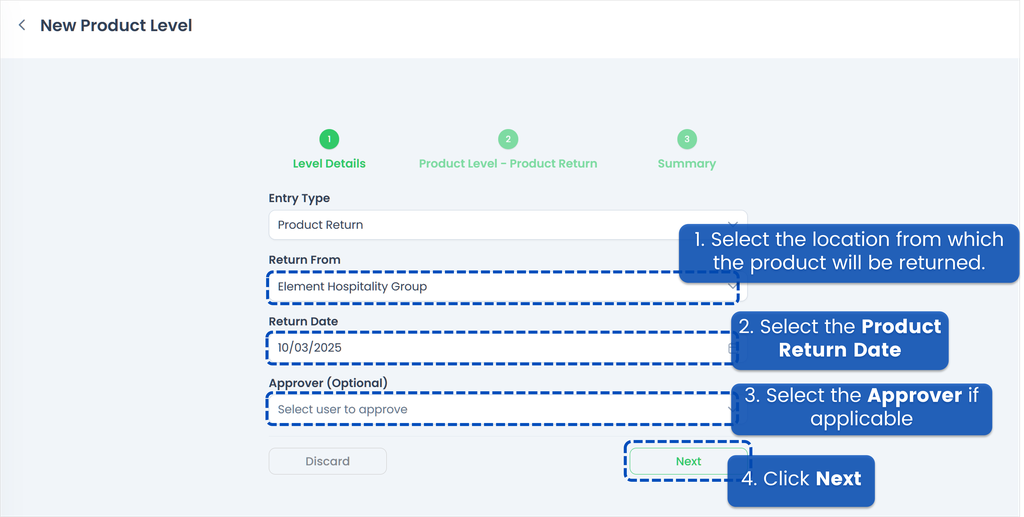Open calendar icon in Return Date field
The height and width of the screenshot is (517, 1024).
point(732,348)
